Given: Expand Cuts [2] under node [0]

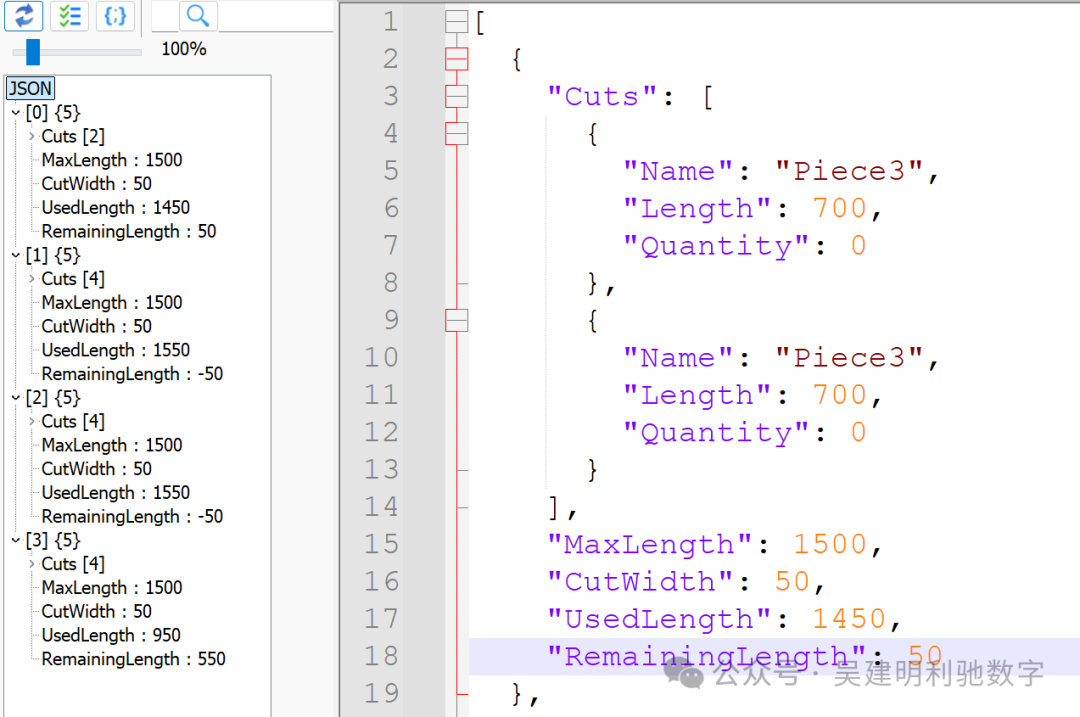Looking at the screenshot, I should pyautogui.click(x=32, y=136).
